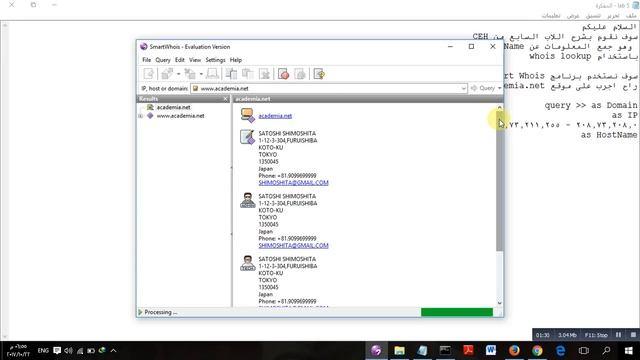Click the SmartWhois taskbar icon
Image resolution: width=640 pixels, height=360 pixels.
point(376,350)
